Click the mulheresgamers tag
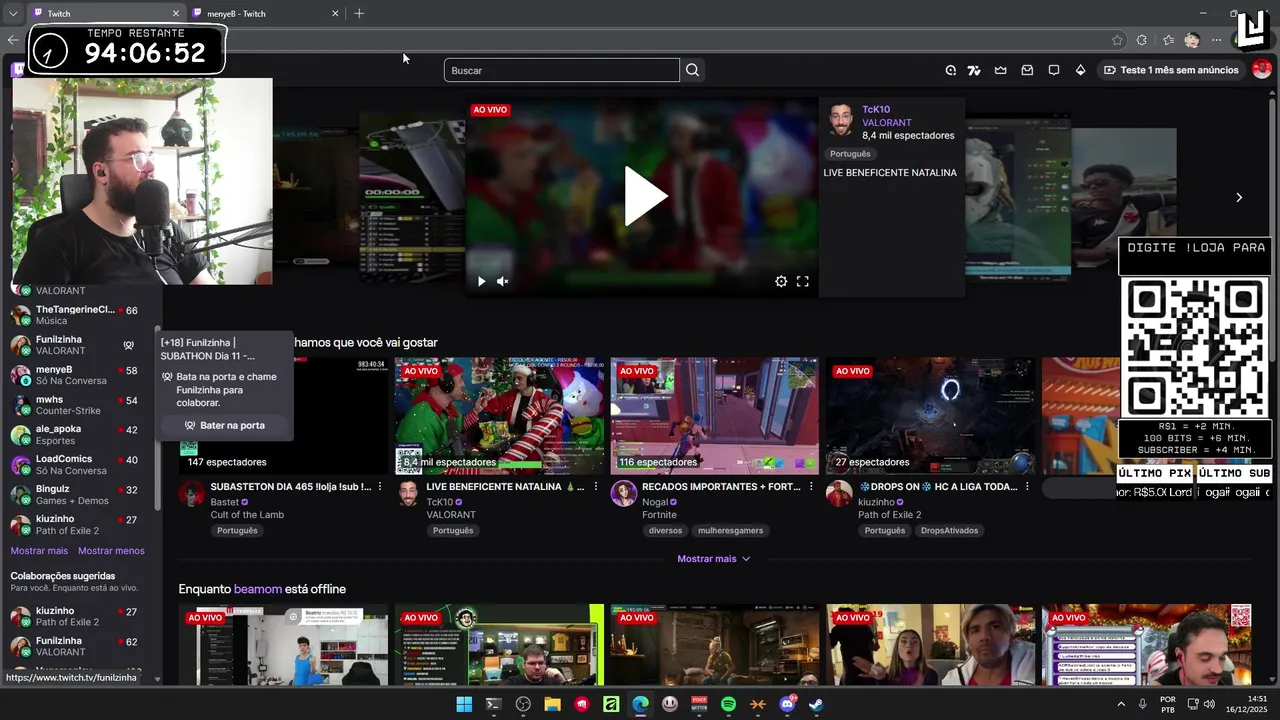The image size is (1280, 720). pyautogui.click(x=730, y=531)
